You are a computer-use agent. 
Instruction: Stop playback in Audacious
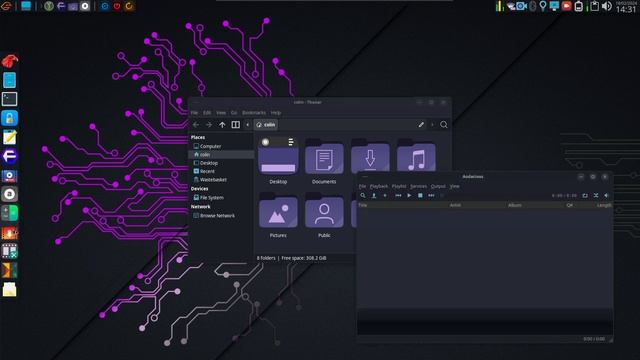(420, 196)
